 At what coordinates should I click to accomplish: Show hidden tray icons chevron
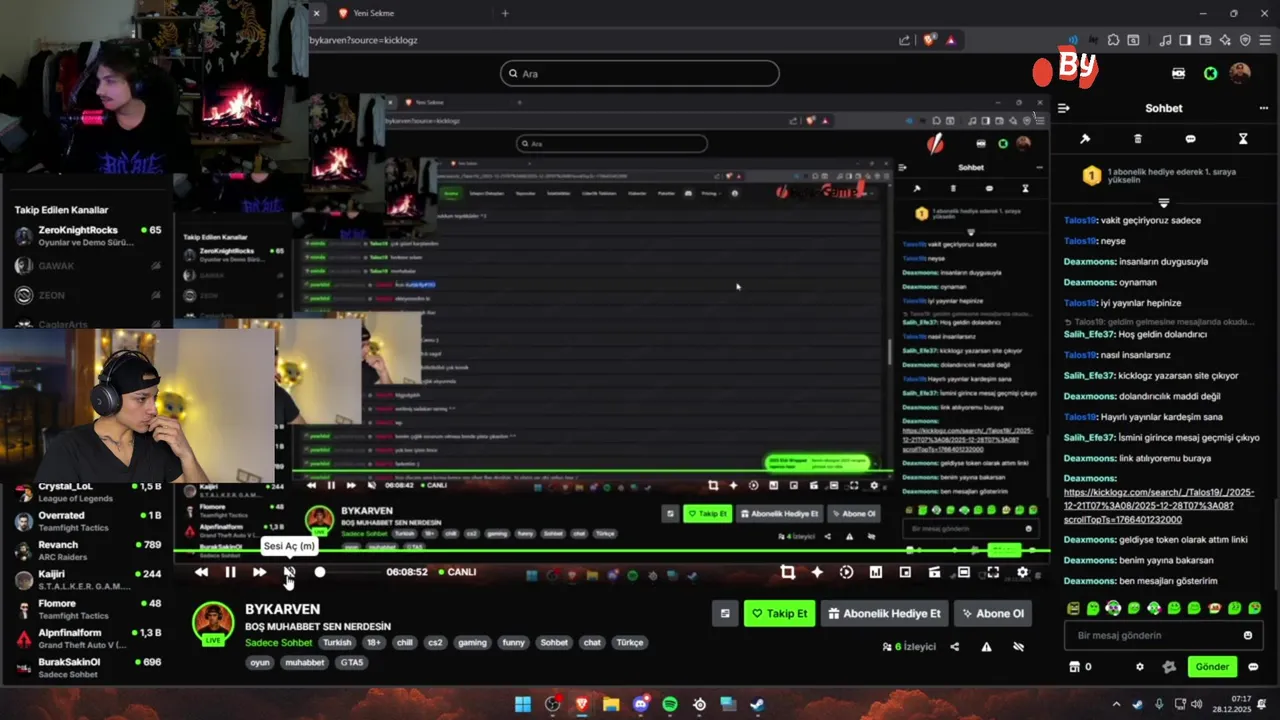pyautogui.click(x=1116, y=704)
